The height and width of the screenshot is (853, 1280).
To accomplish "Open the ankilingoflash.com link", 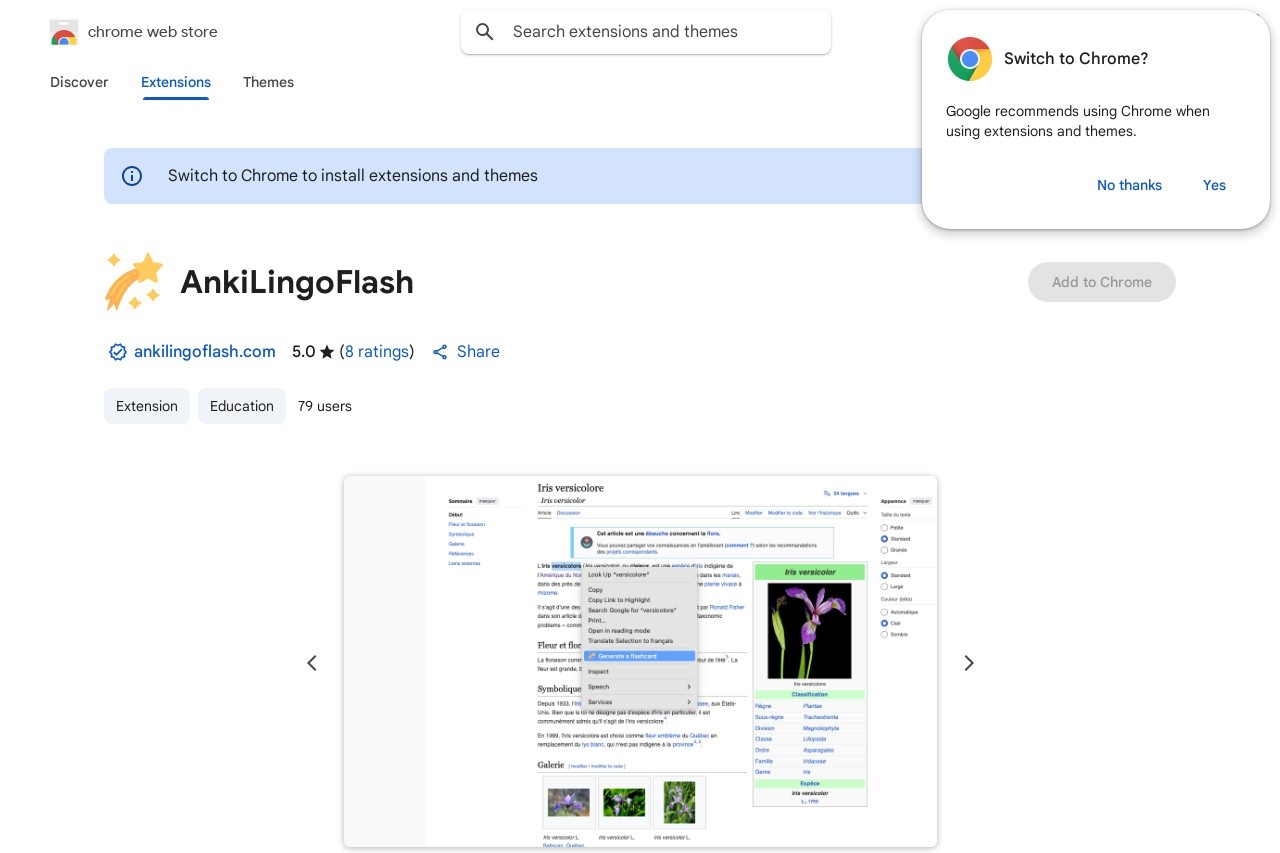I will tap(205, 352).
